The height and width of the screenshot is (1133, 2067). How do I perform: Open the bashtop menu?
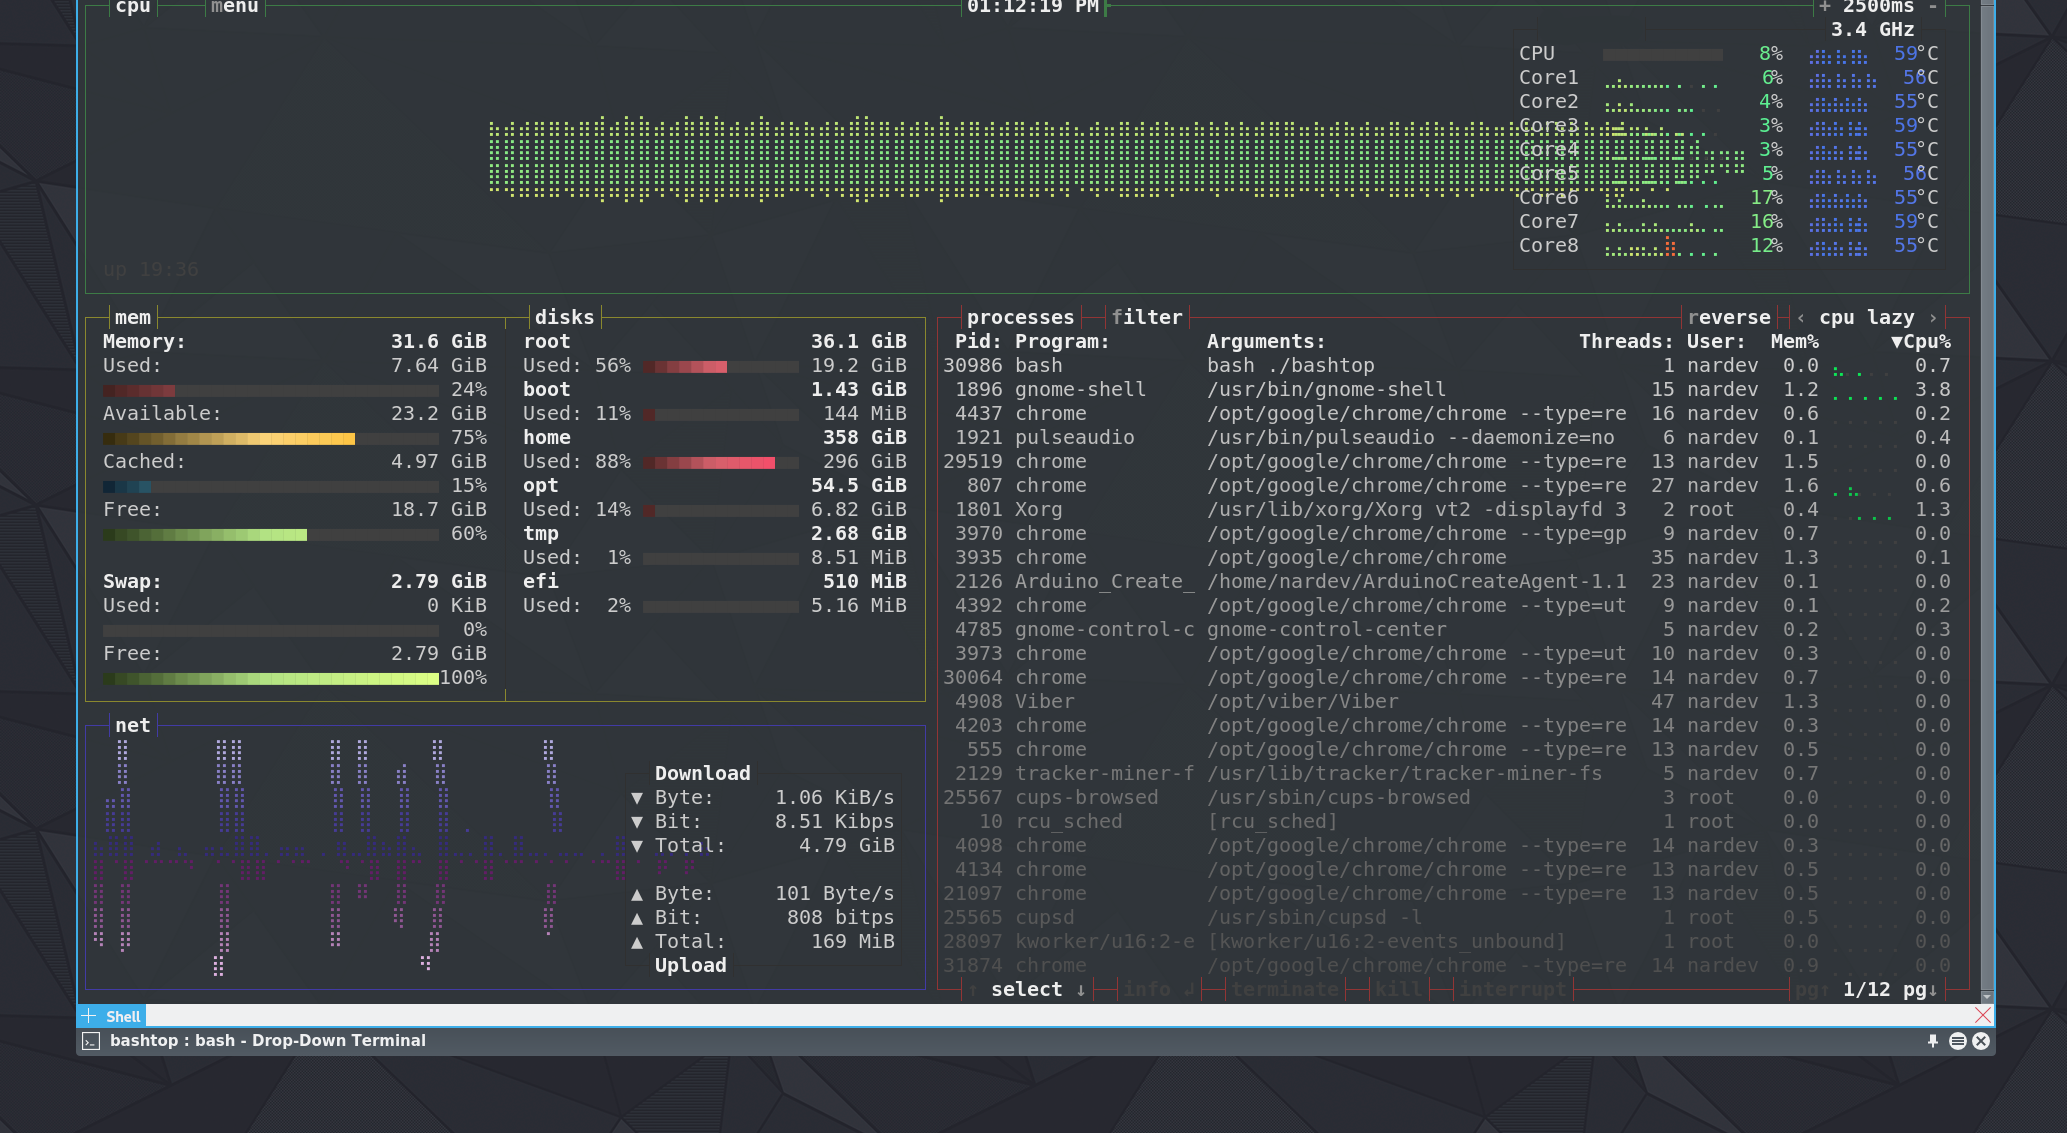233,8
